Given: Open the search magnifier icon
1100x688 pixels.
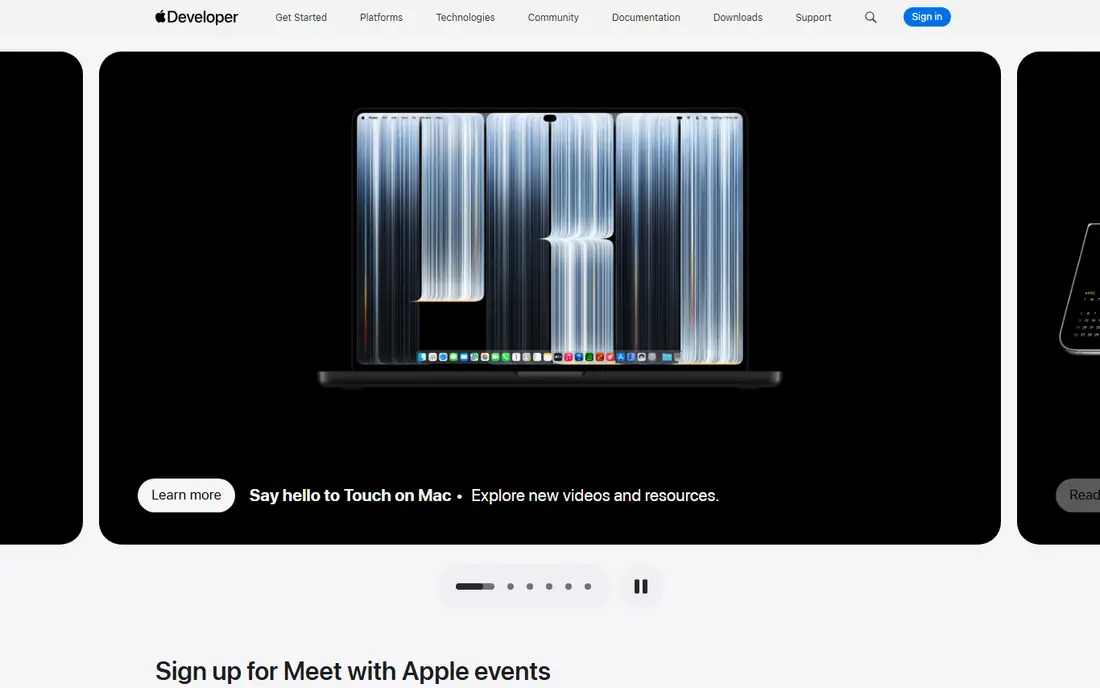Looking at the screenshot, I should (x=871, y=17).
